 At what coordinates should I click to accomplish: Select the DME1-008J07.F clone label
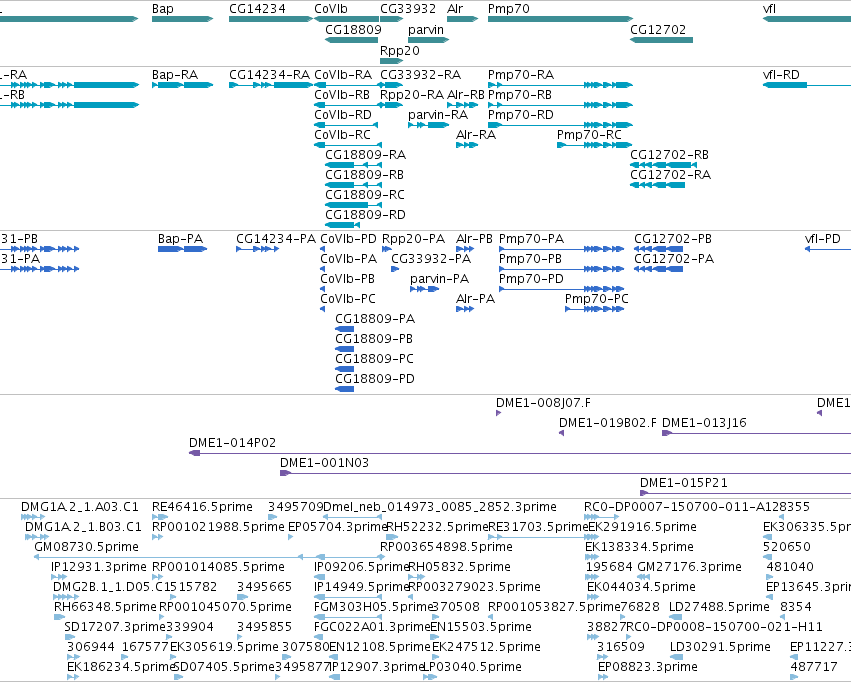point(543,403)
